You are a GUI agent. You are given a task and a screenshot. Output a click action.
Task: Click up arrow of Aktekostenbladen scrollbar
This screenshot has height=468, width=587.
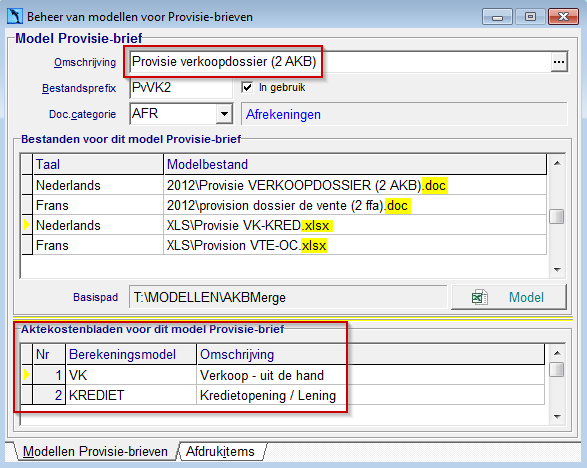click(x=557, y=353)
